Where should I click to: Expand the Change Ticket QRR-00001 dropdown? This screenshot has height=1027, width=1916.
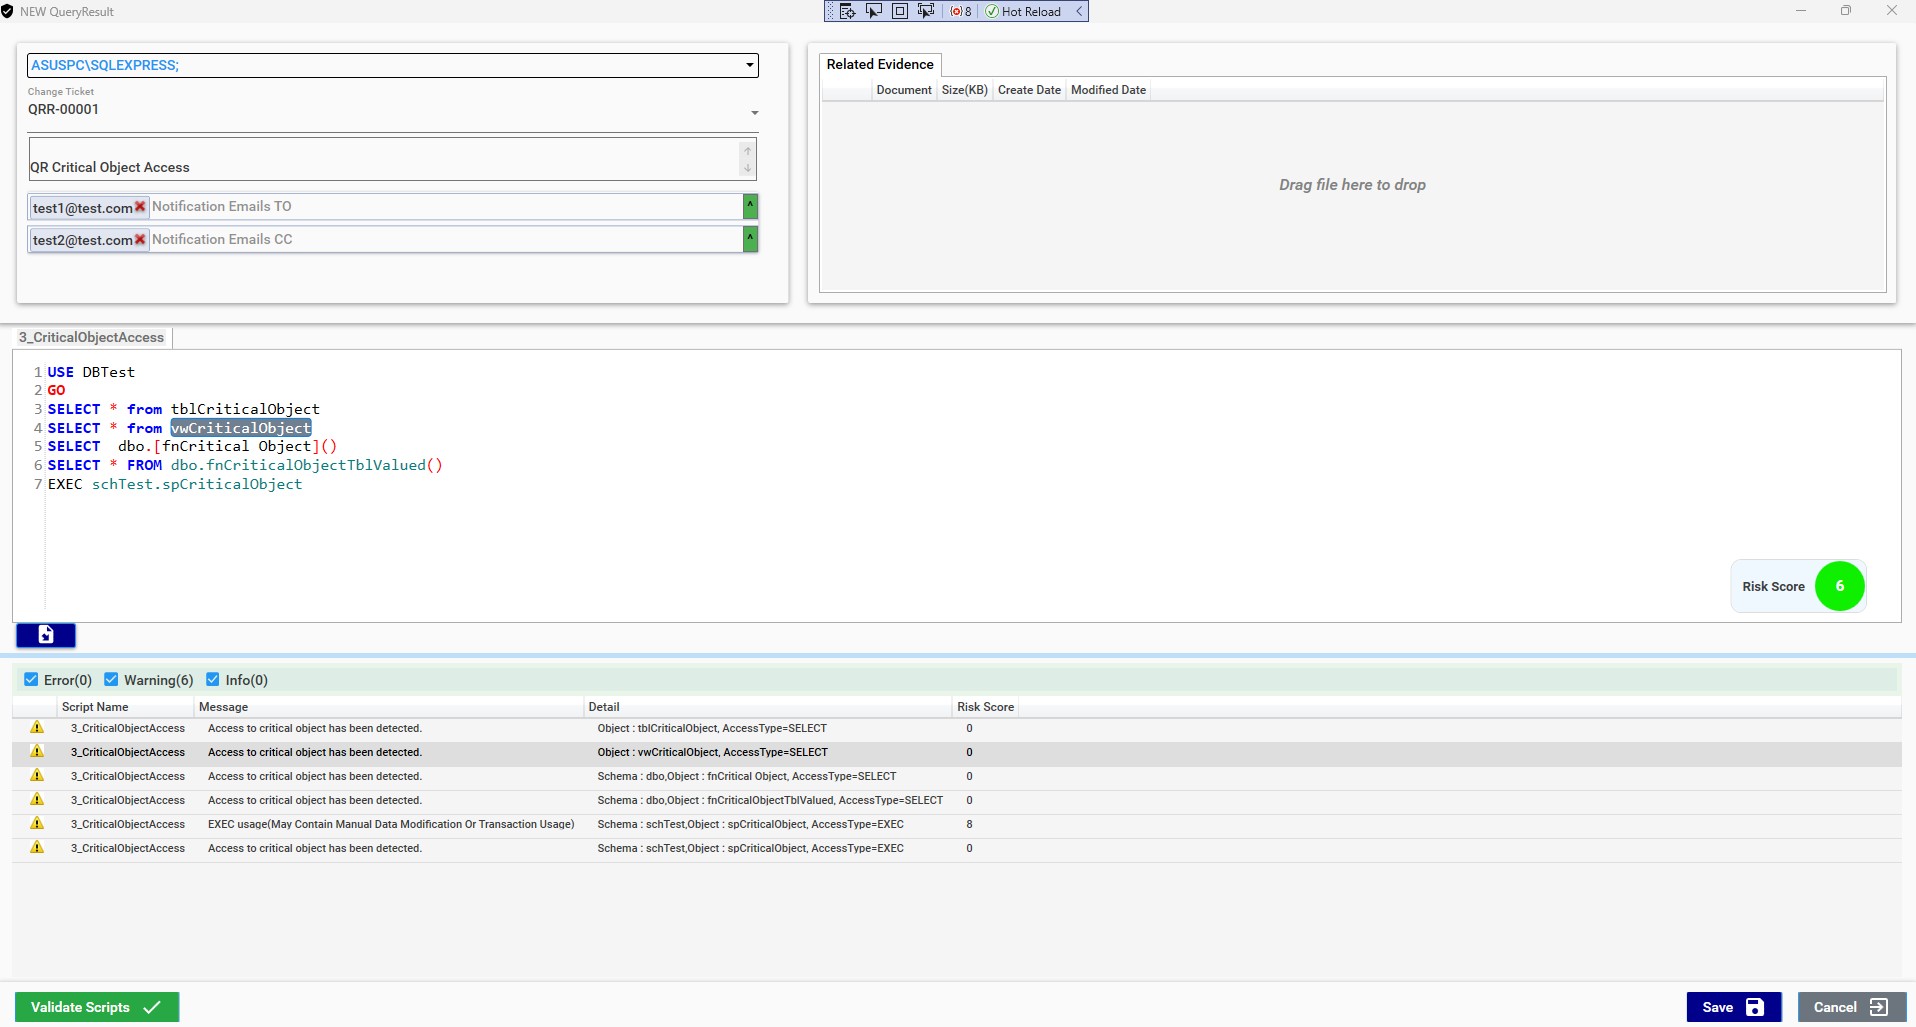click(754, 113)
